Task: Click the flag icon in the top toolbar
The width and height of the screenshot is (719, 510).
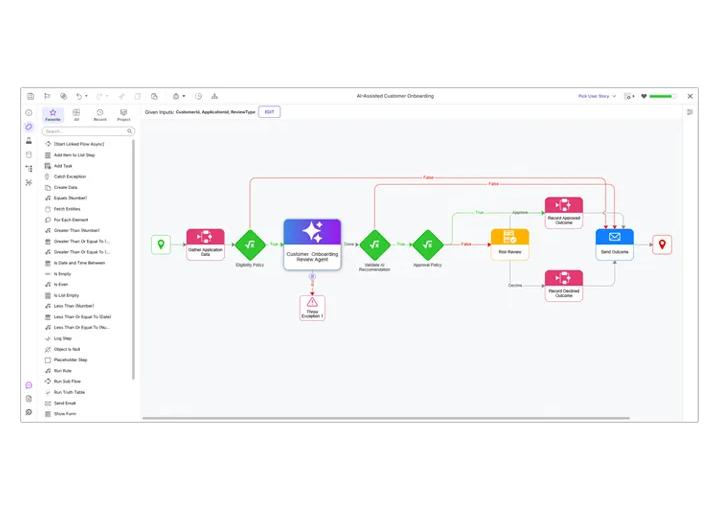Action: (x=47, y=96)
